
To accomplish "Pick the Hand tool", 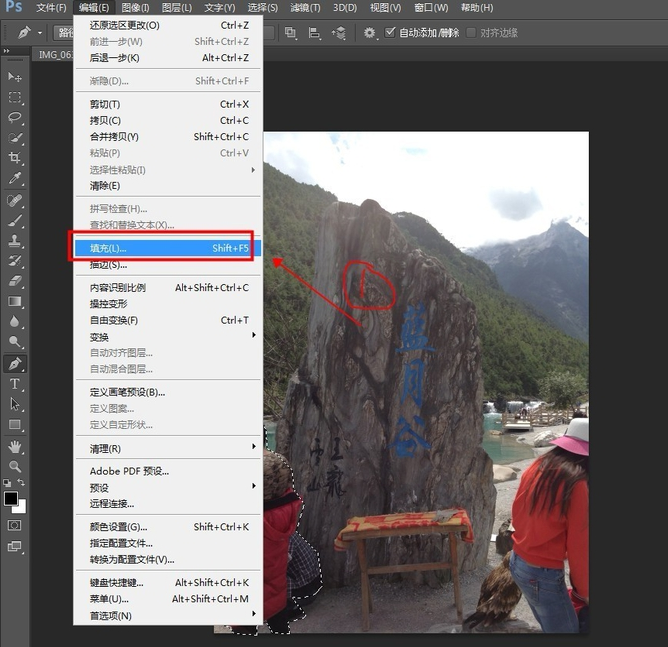I will [15, 446].
